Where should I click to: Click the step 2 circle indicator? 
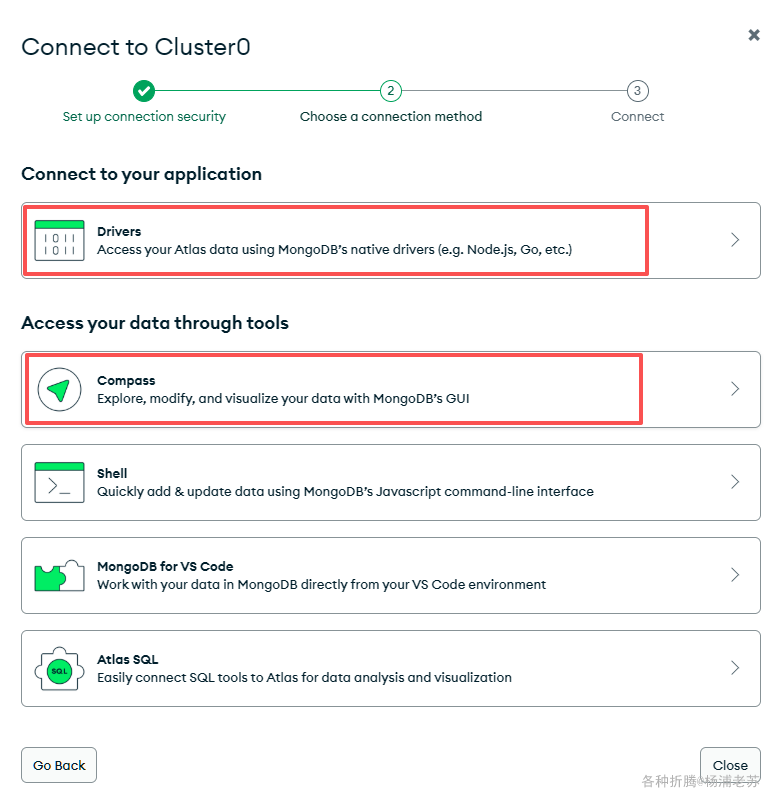pyautogui.click(x=391, y=91)
